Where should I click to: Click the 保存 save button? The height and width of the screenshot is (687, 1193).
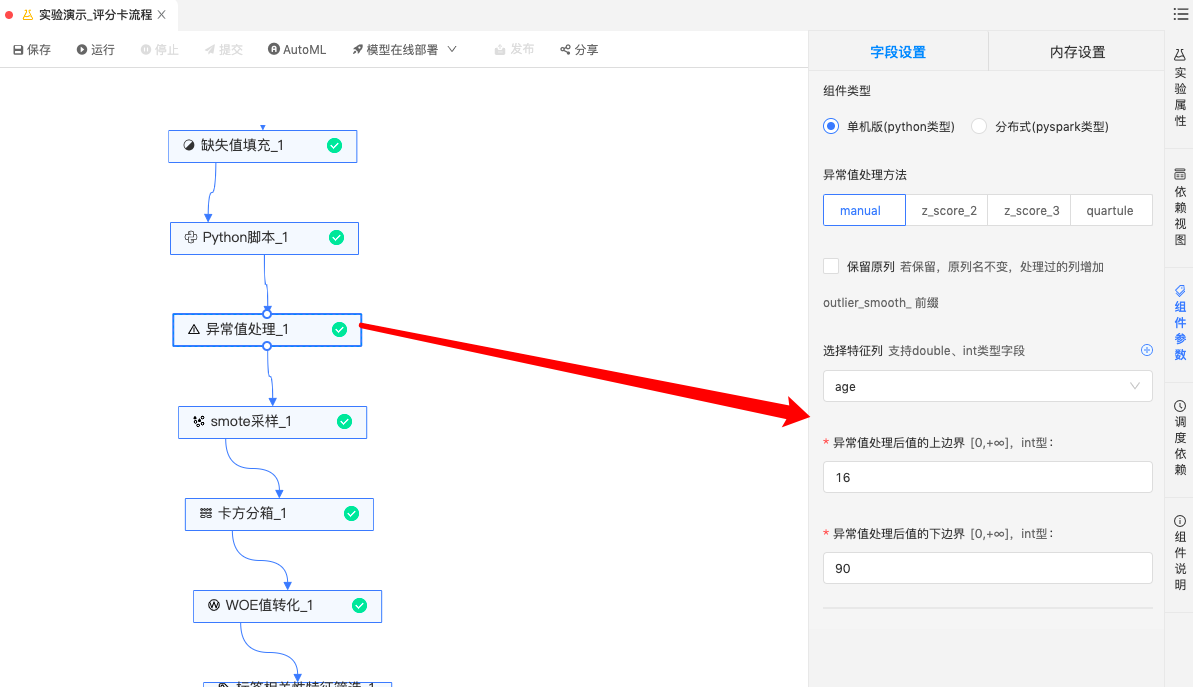pyautogui.click(x=32, y=49)
